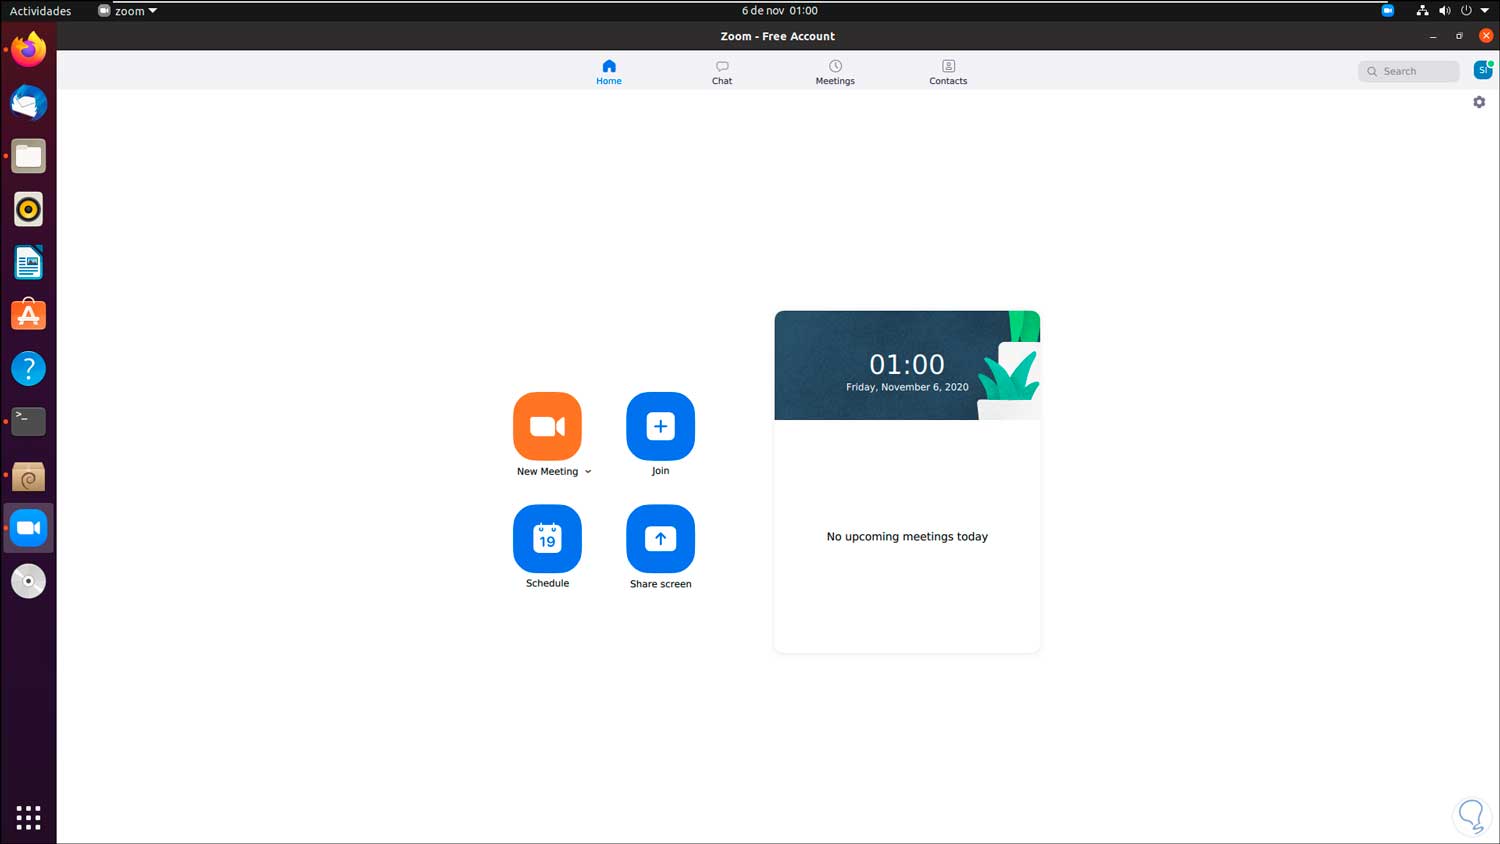Click the Share screen label text
This screenshot has width=1500, height=844.
pos(660,584)
